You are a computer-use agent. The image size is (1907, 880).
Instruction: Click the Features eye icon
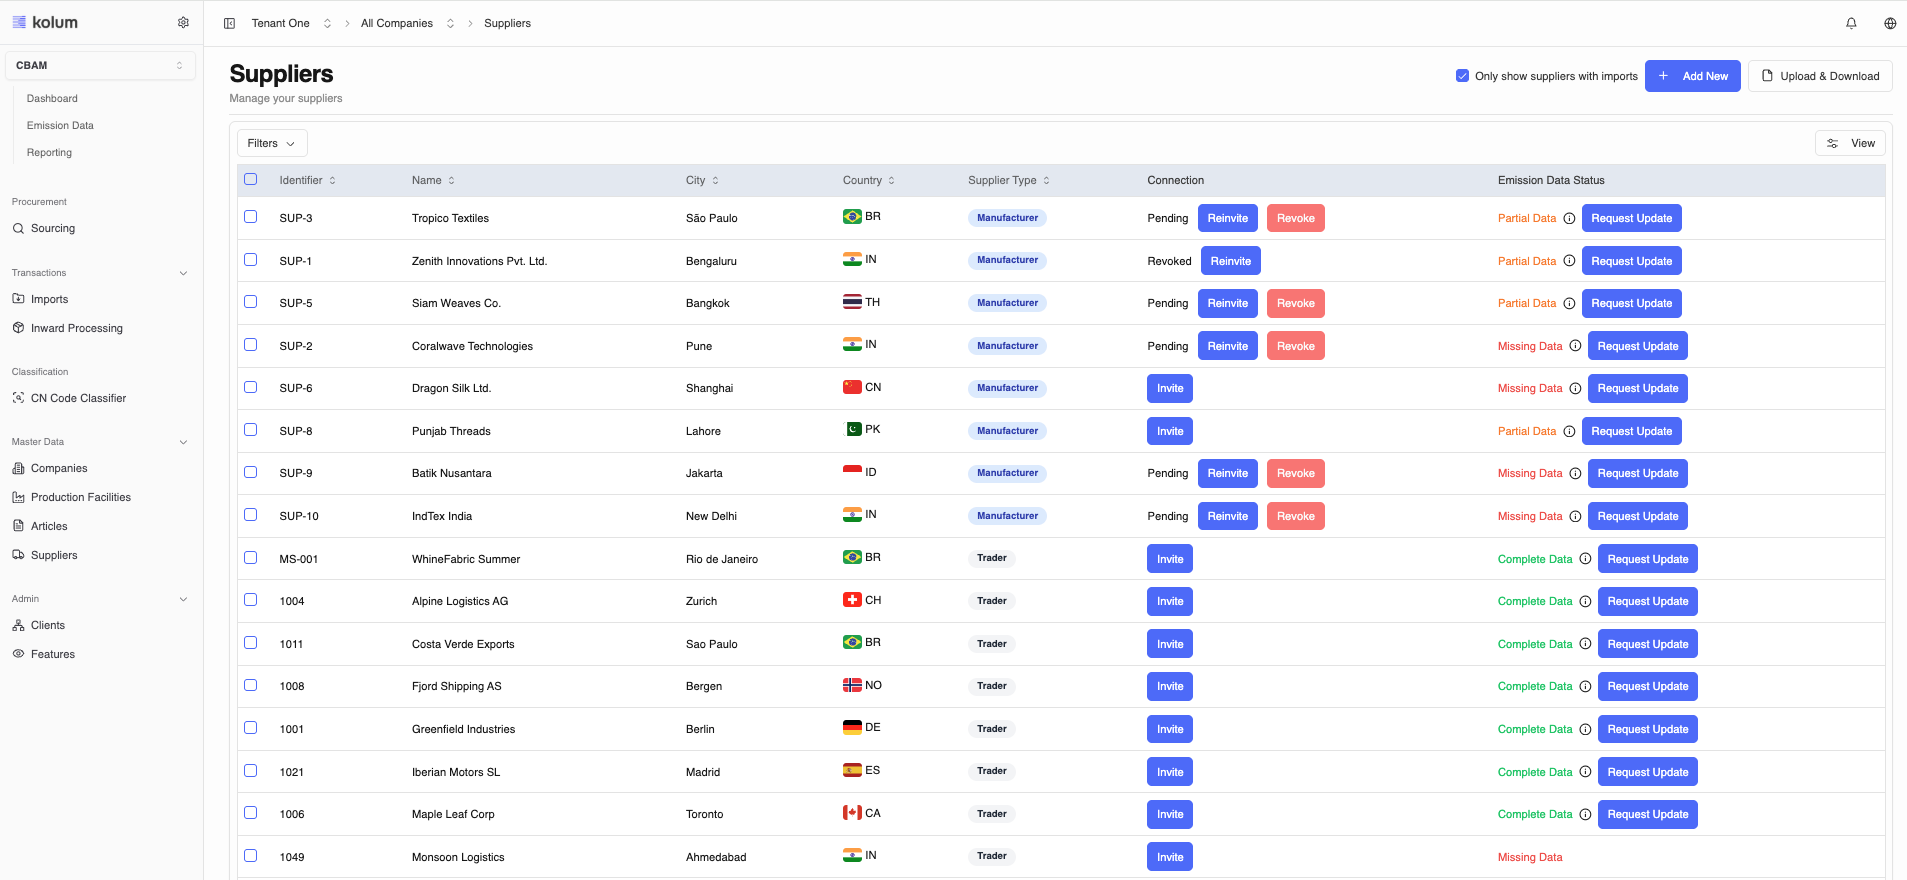click(18, 654)
